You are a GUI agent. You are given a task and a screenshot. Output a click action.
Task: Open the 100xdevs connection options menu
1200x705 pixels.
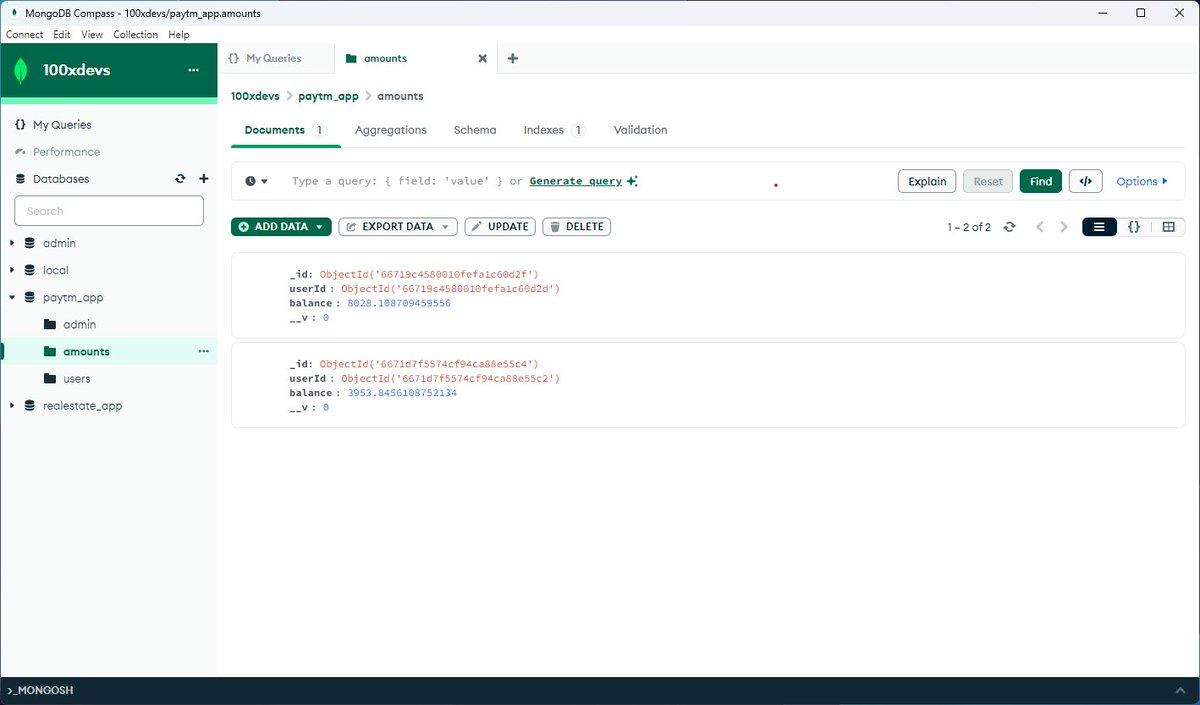coord(194,71)
